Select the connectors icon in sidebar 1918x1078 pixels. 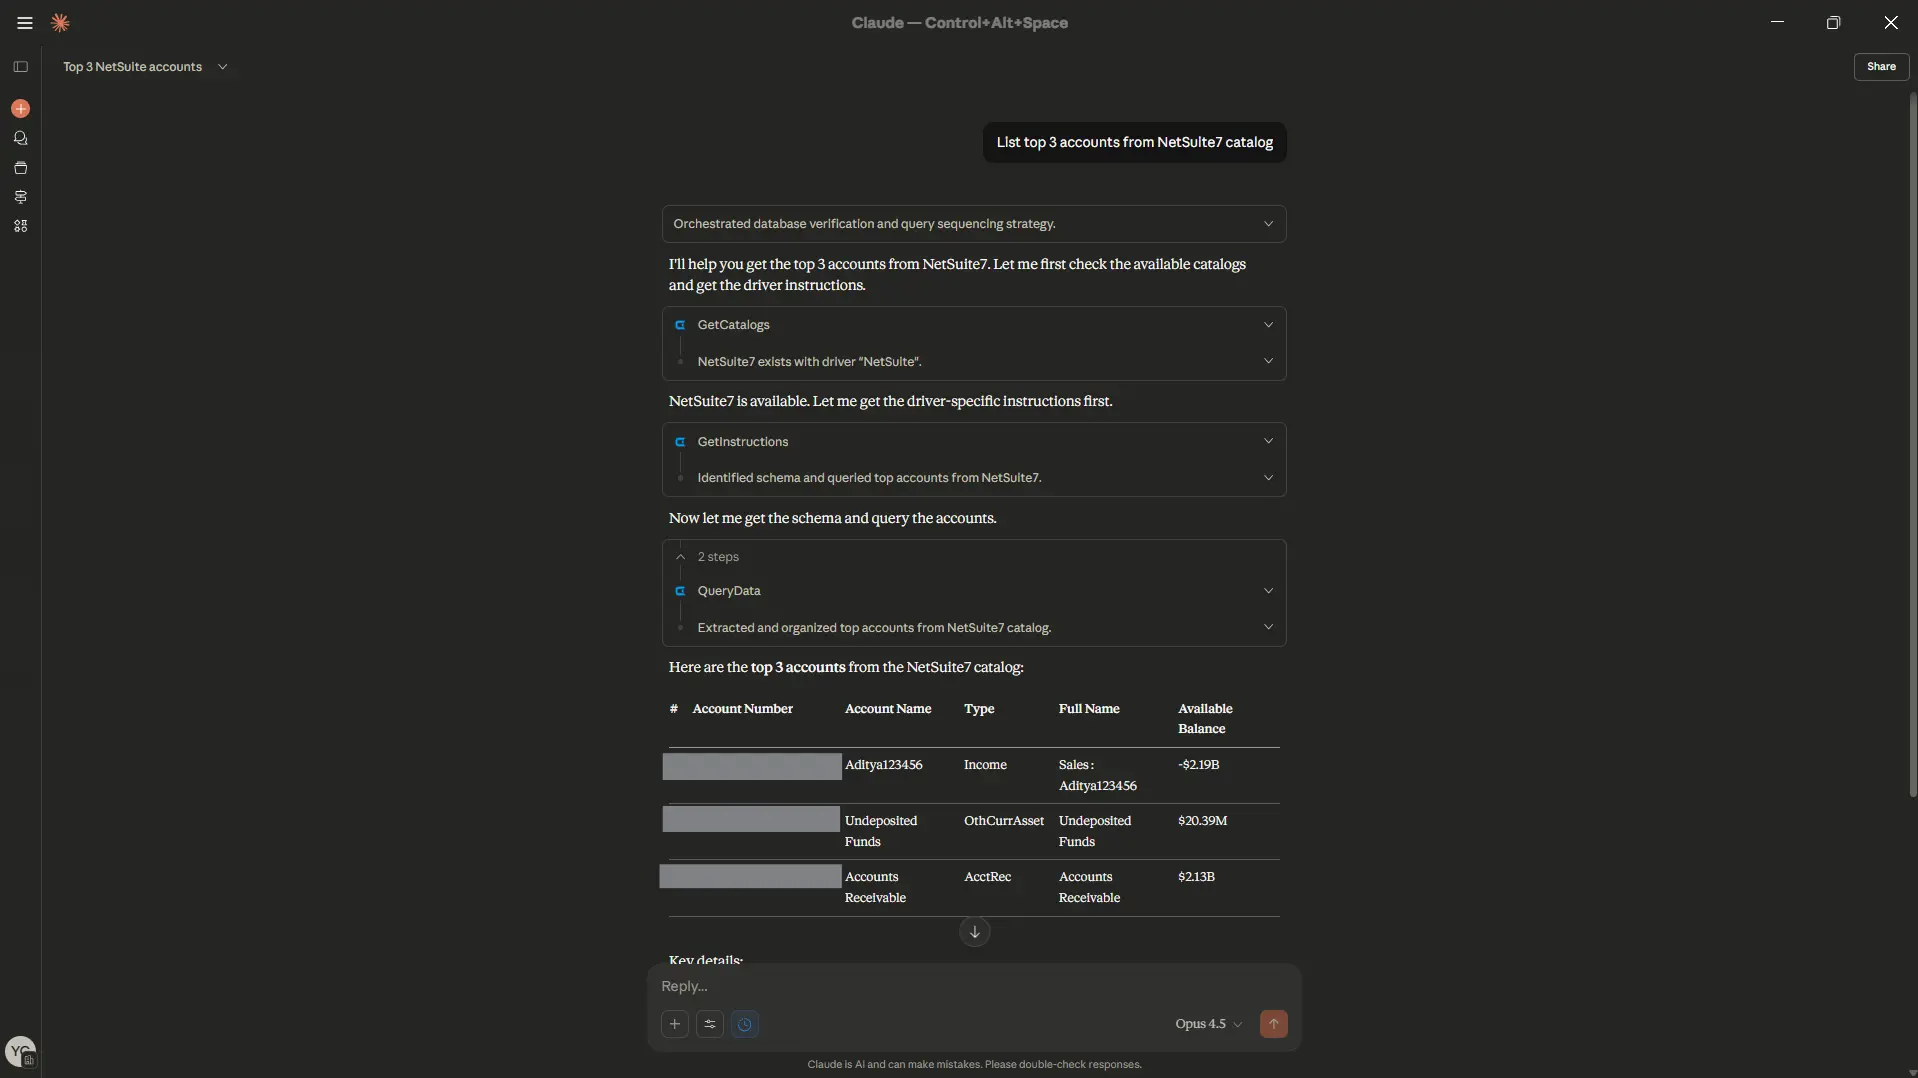[20, 197]
